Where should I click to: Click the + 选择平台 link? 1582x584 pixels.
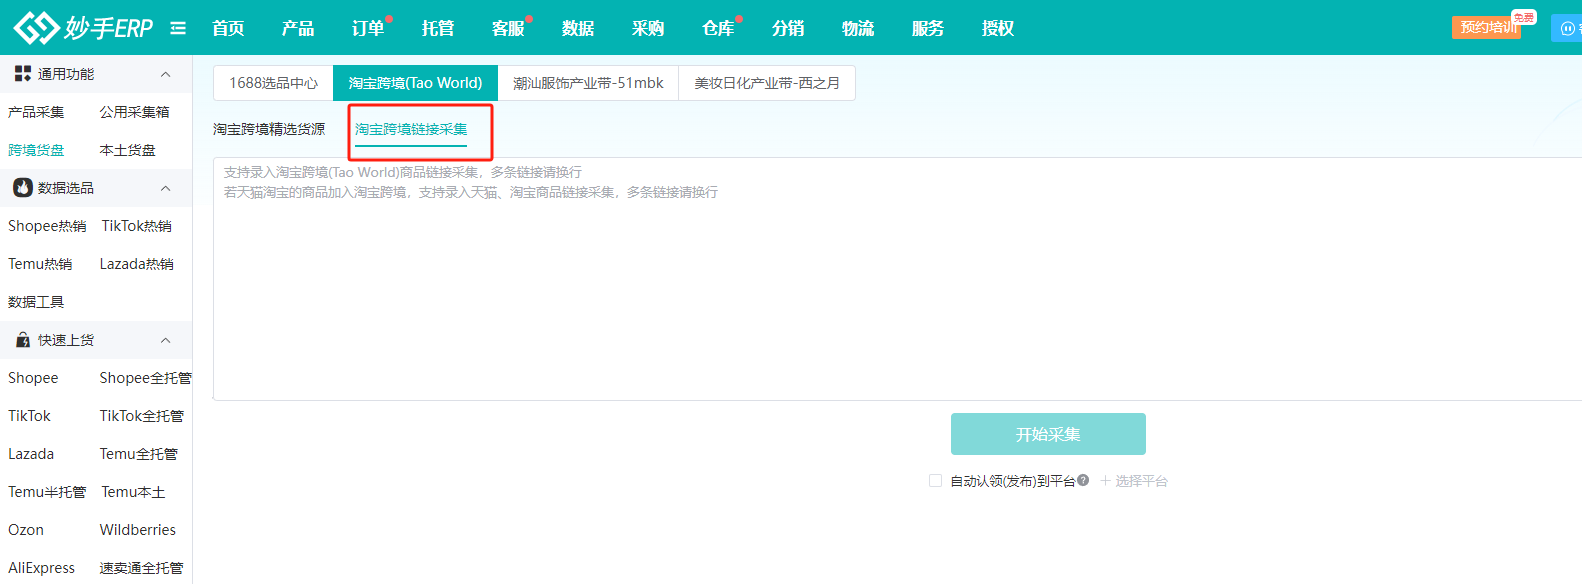[1134, 481]
